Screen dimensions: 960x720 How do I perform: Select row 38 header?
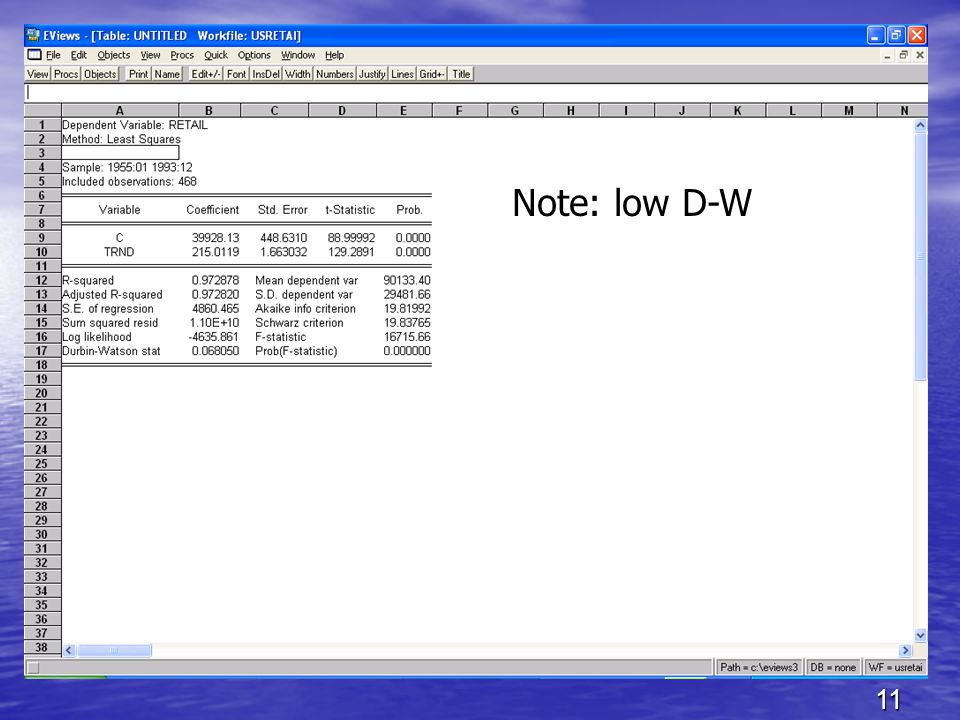pos(42,647)
